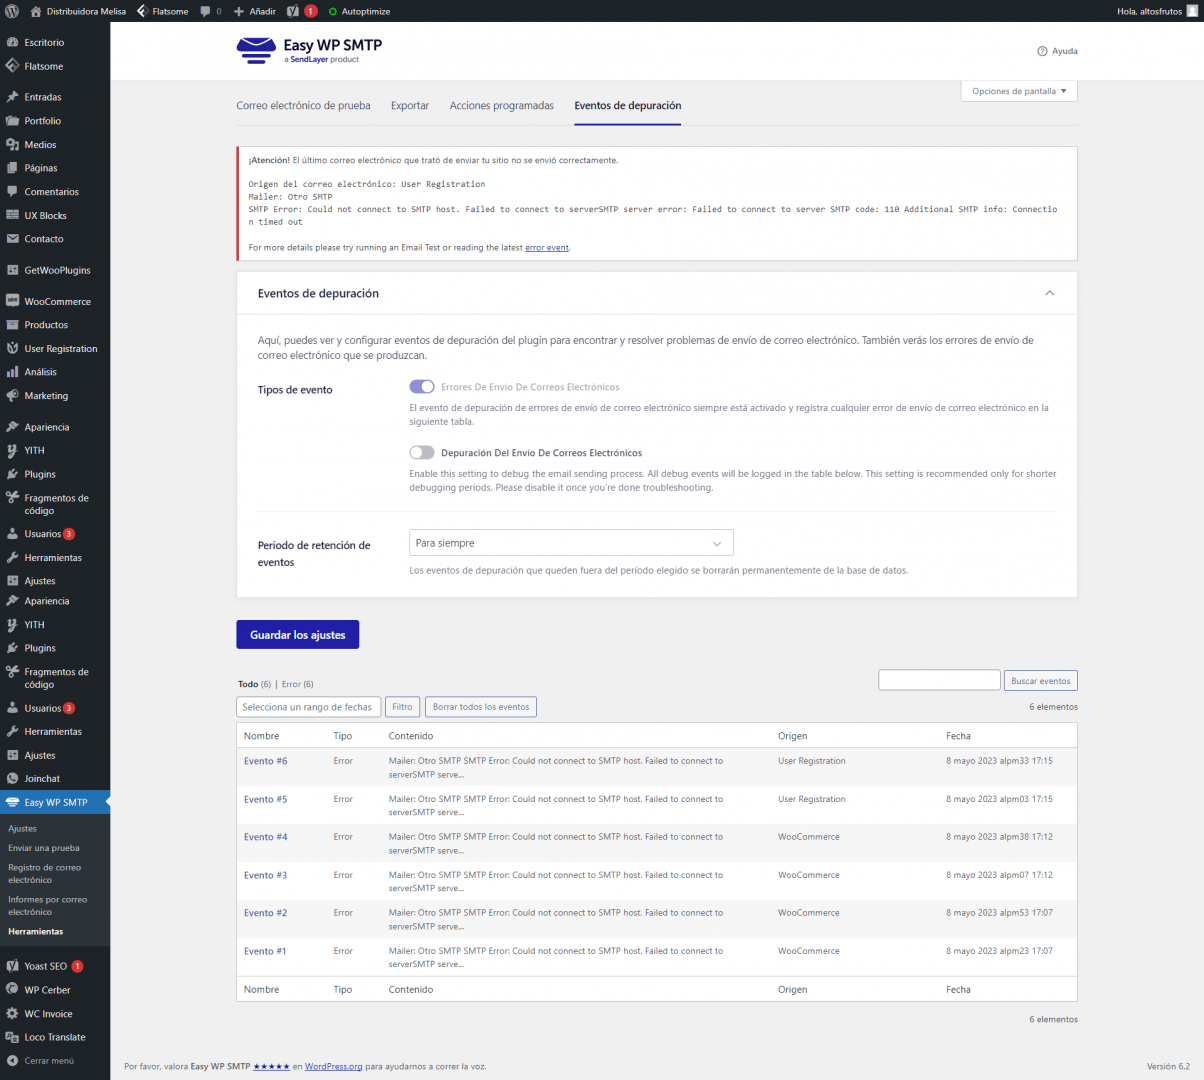Click Selecciona un rango de fechas field
This screenshot has height=1080, width=1204.
coord(308,707)
